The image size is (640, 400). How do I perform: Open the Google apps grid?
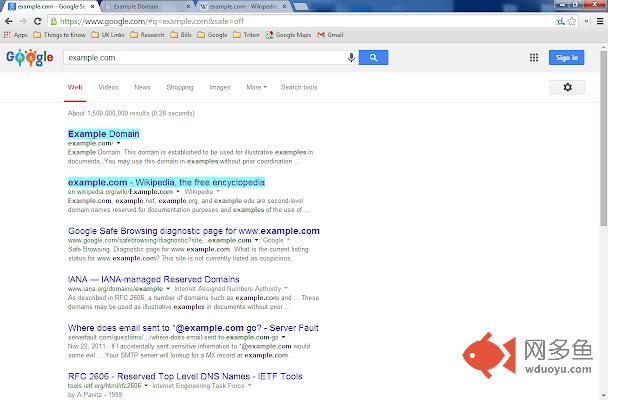[534, 58]
